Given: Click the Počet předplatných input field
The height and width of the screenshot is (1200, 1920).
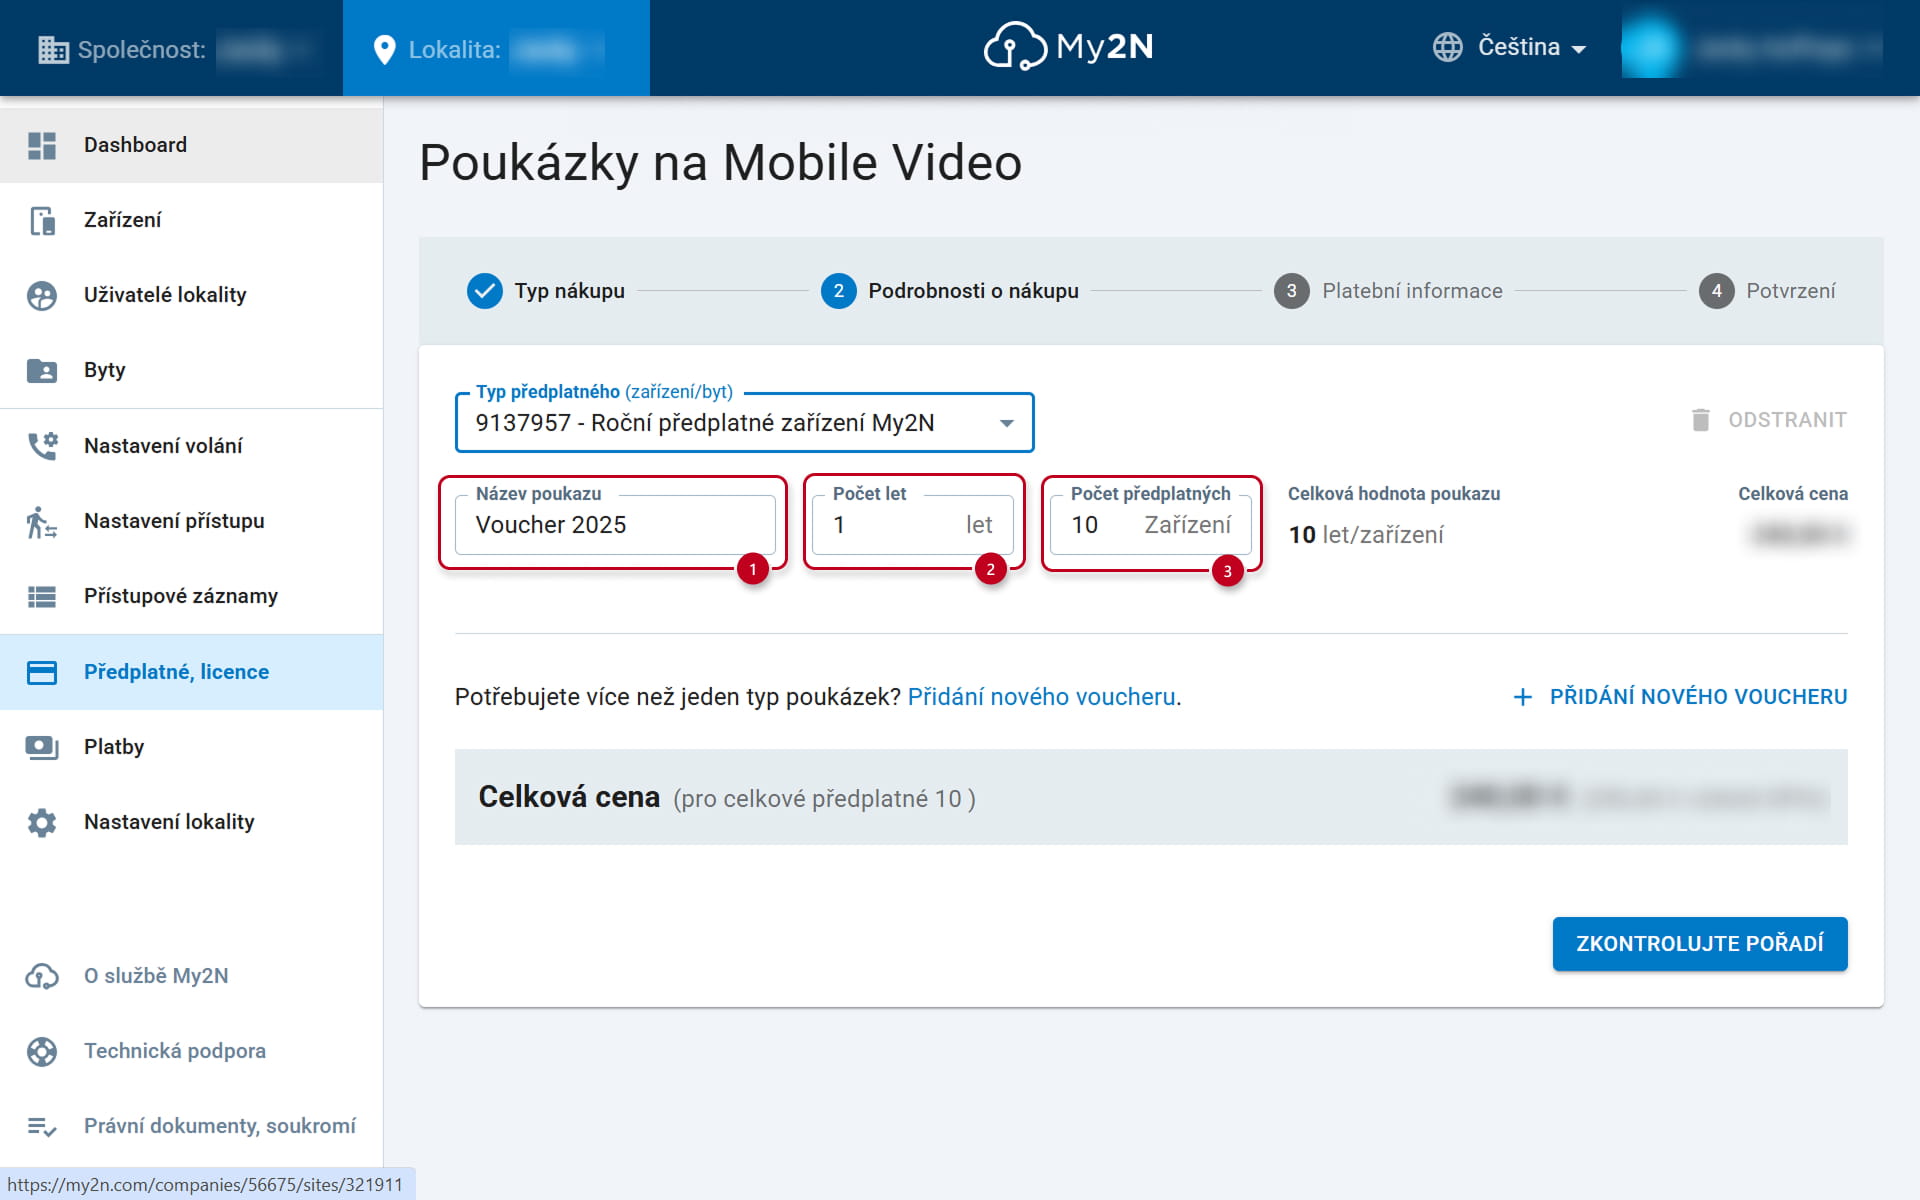Looking at the screenshot, I should pyautogui.click(x=1151, y=525).
